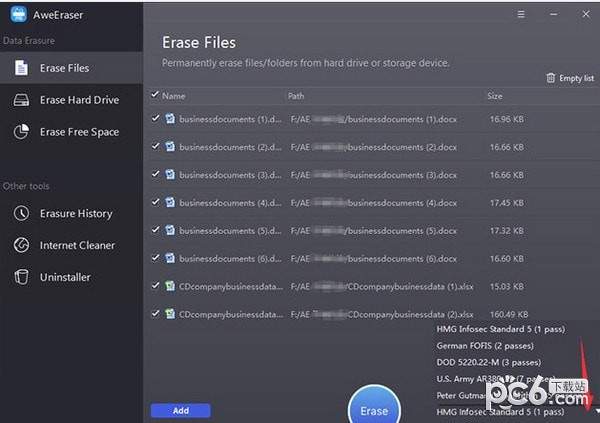Choose DOD 5220.22-M (3 passes) option
600x423 pixels.
pos(488,362)
